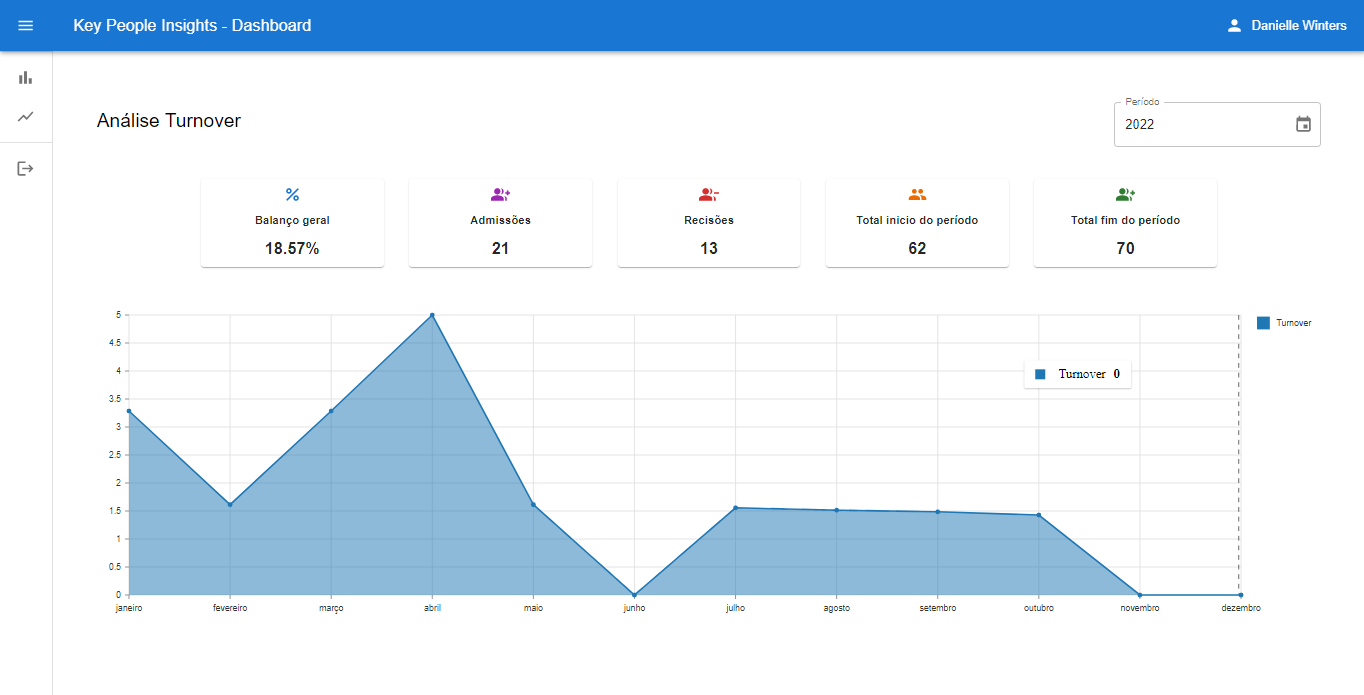The width and height of the screenshot is (1364, 695).
Task: Toggle the Turnover series in chart legend
Action: pos(1284,322)
